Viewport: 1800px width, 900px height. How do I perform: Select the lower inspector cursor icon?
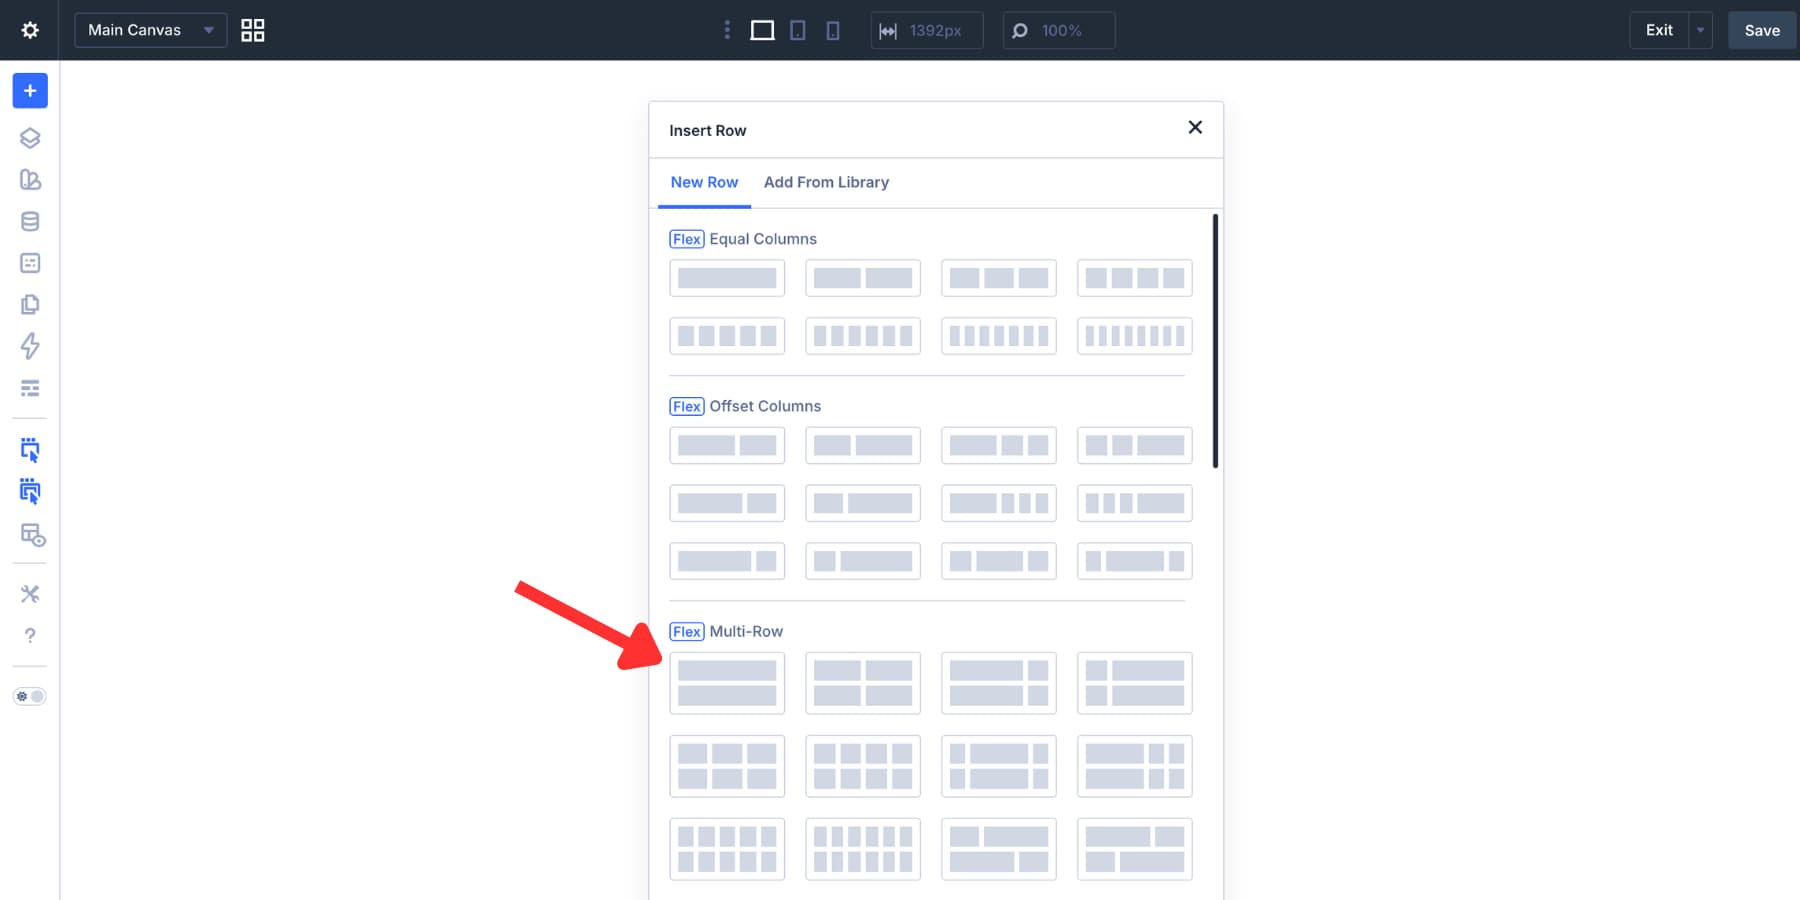tap(30, 491)
